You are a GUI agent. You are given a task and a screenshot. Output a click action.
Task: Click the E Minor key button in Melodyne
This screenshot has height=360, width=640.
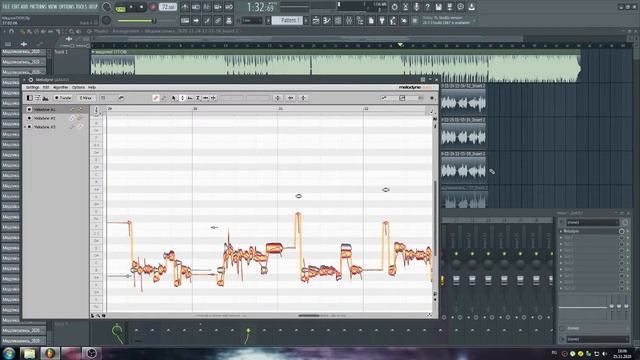tap(85, 98)
